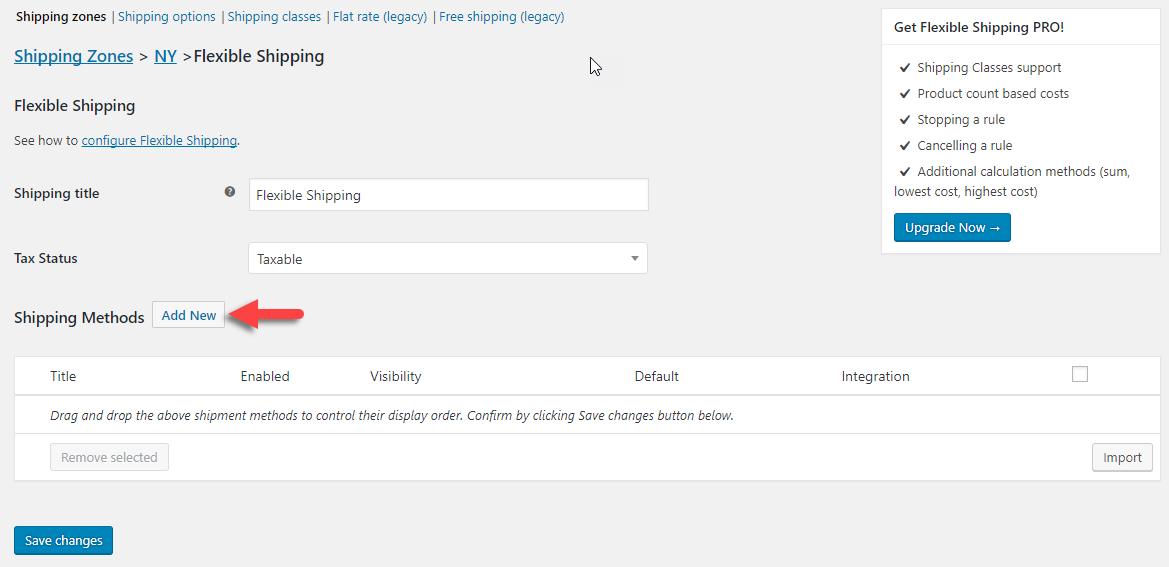Click the Shipping title help icon
The height and width of the screenshot is (567, 1169).
pos(230,192)
